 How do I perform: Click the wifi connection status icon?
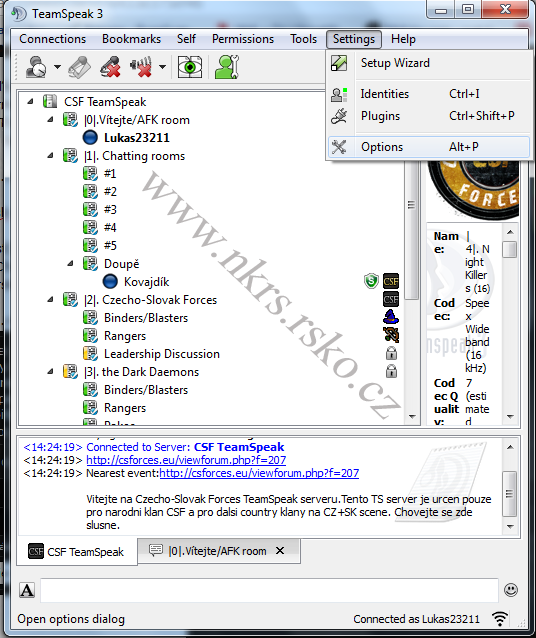point(500,619)
